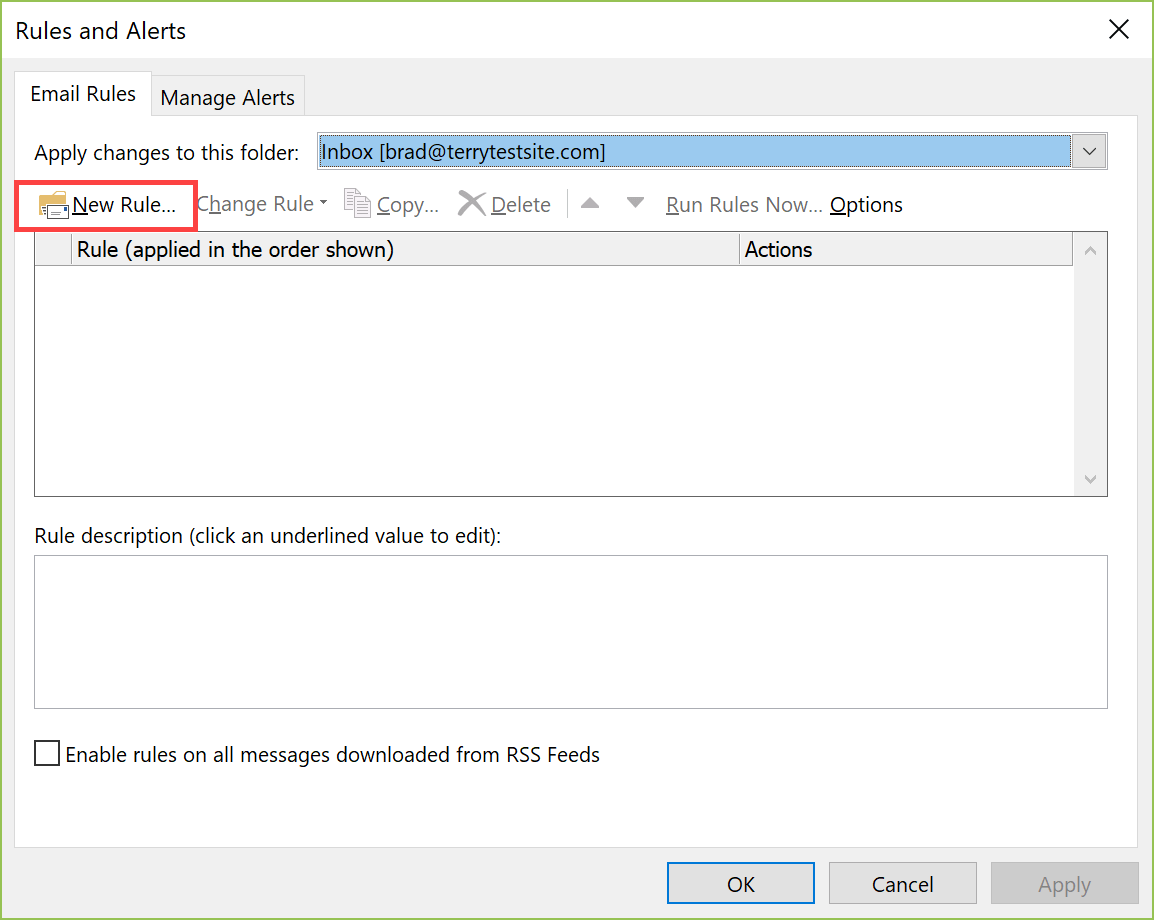This screenshot has width=1154, height=920.
Task: Select the Email Rules tab
Action: click(x=82, y=93)
